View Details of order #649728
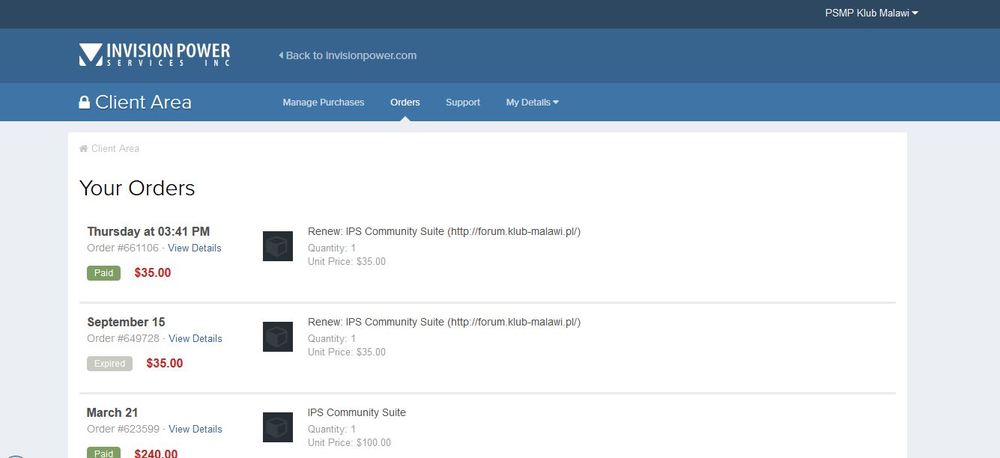The height and width of the screenshot is (458, 1000). [195, 339]
